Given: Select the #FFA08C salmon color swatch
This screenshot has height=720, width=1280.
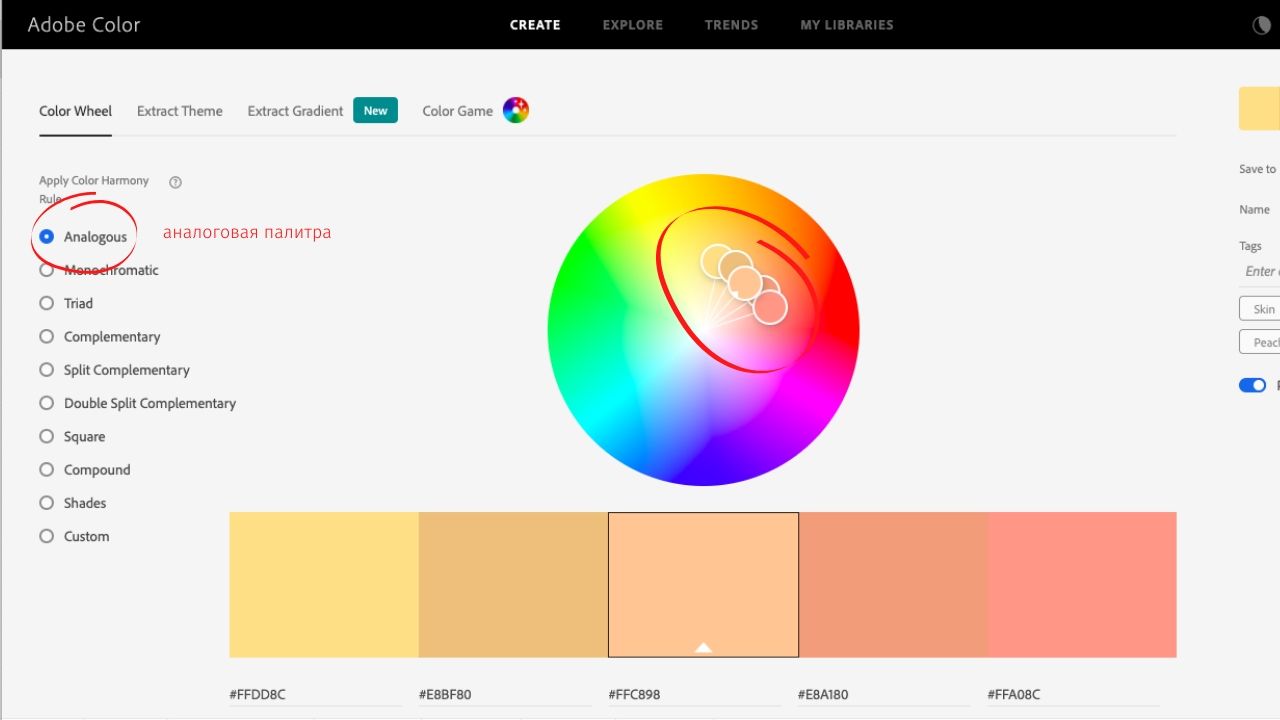Looking at the screenshot, I should pos(1081,584).
